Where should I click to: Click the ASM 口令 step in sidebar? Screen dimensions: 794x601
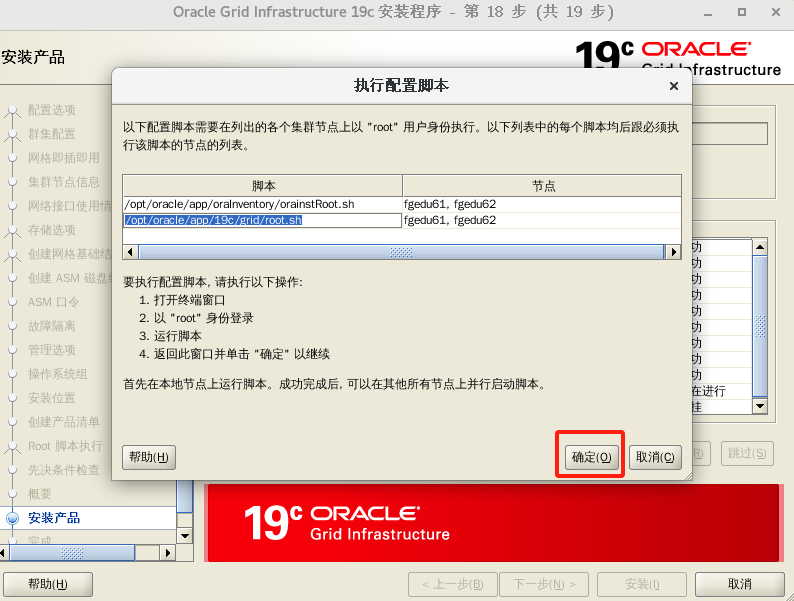pyautogui.click(x=54, y=302)
